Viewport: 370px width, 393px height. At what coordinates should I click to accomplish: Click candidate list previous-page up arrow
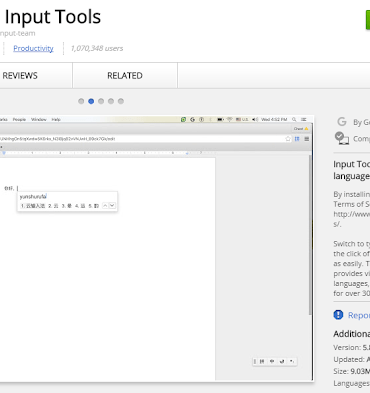point(105,206)
